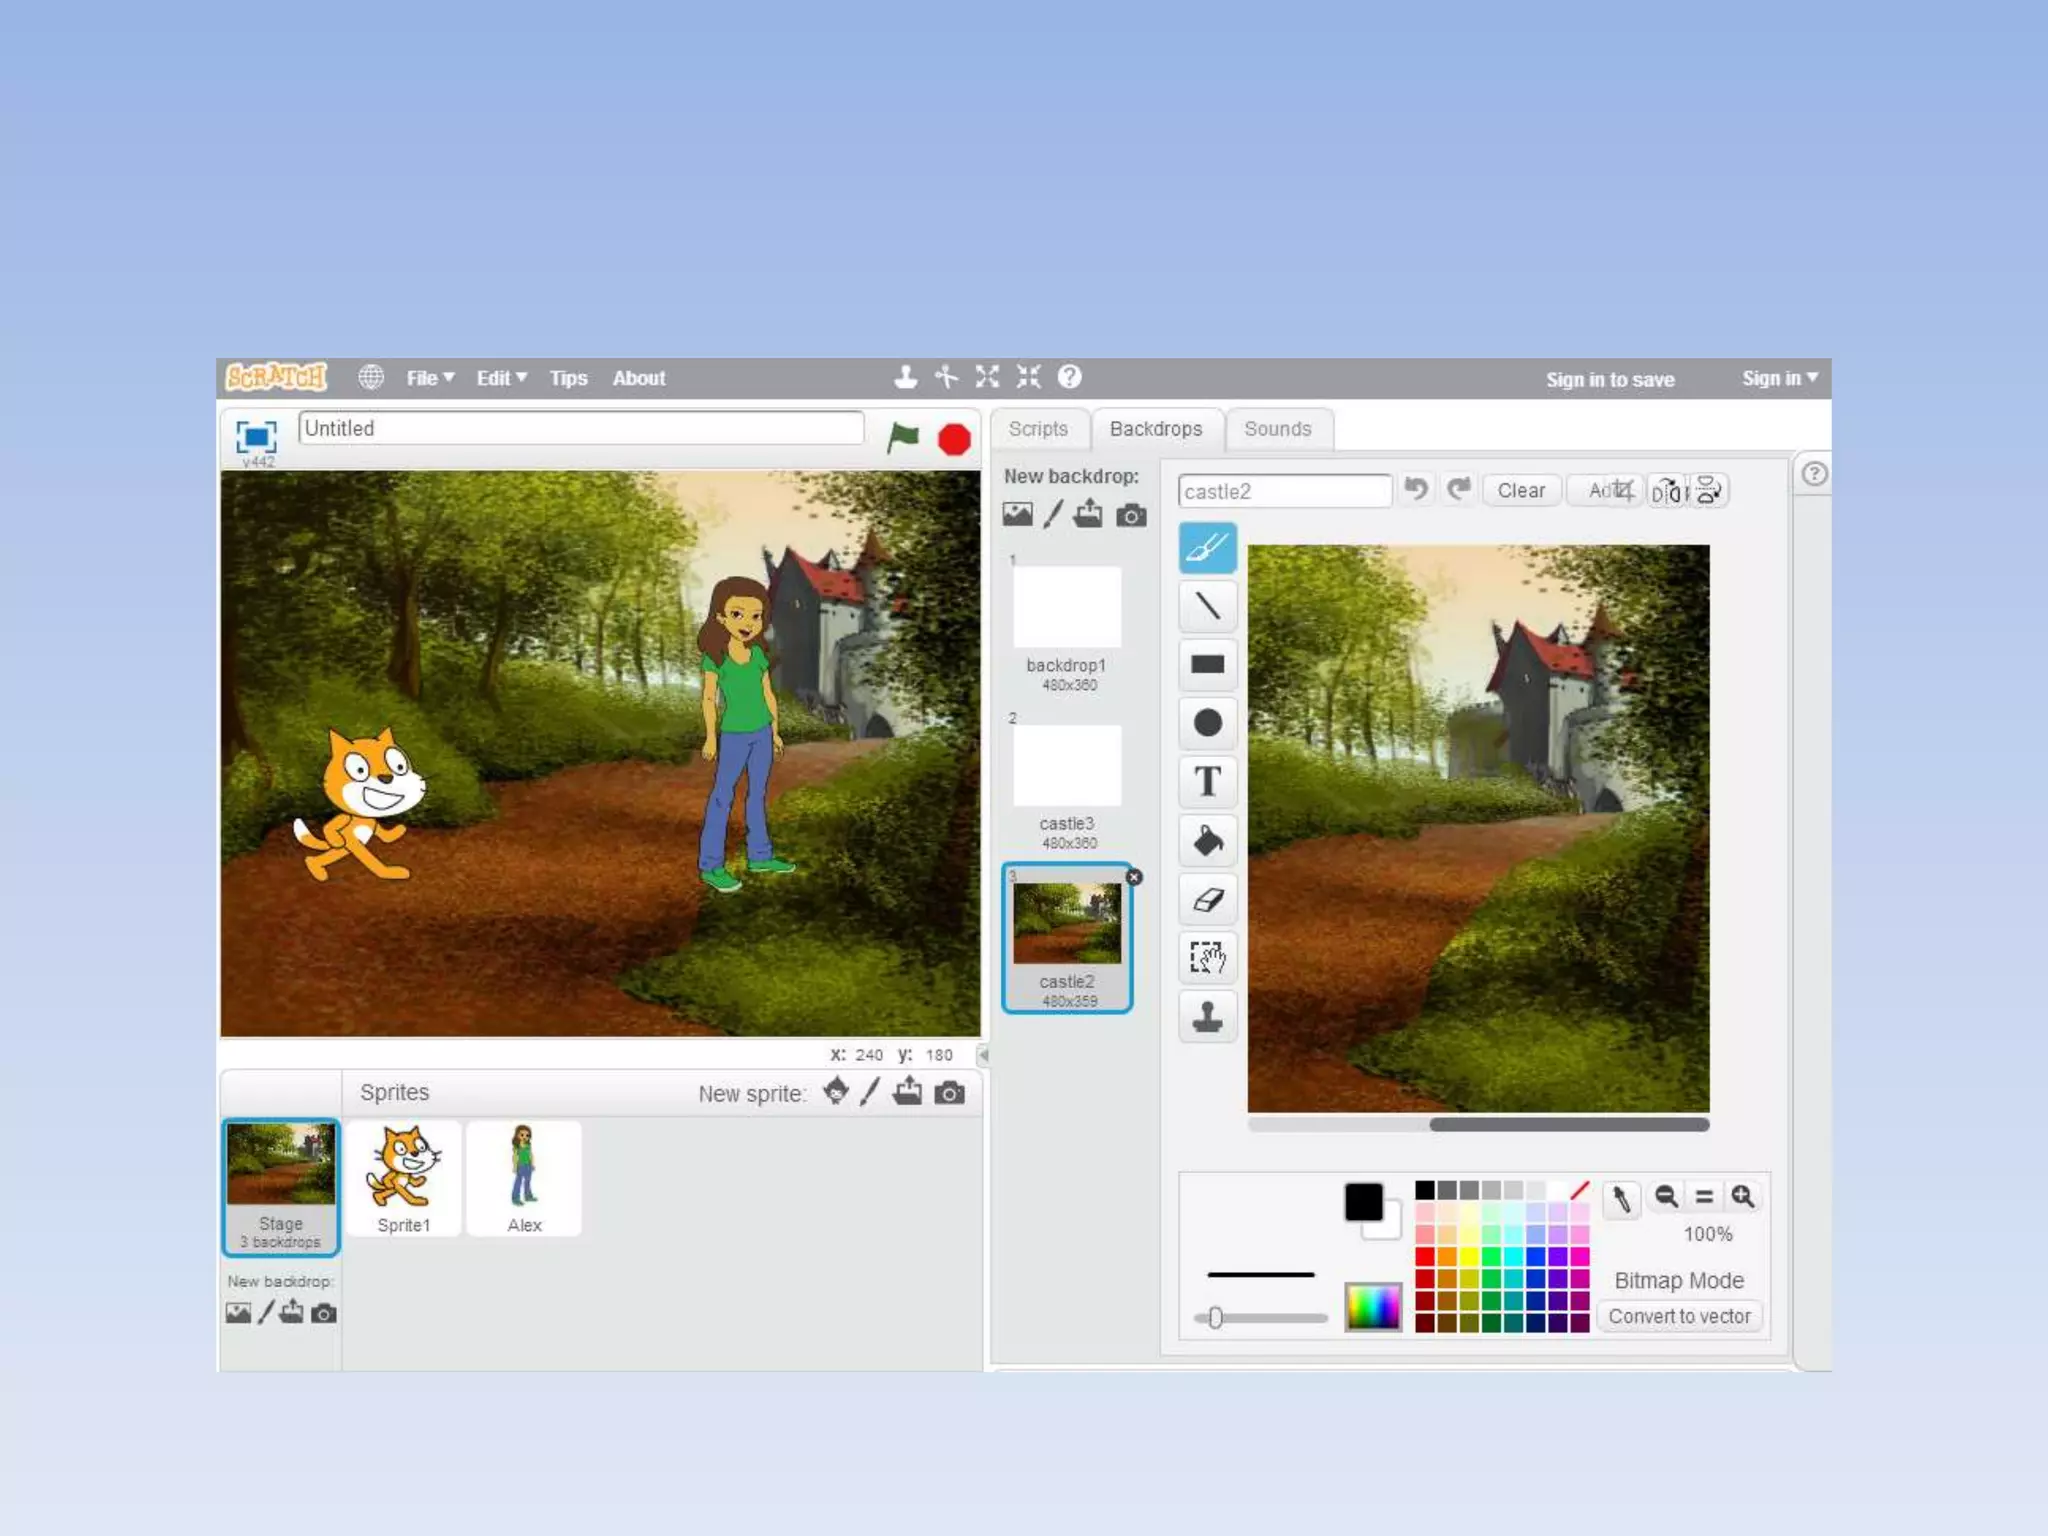2048x1536 pixels.
Task: Click the Clear button
Action: 1520,491
